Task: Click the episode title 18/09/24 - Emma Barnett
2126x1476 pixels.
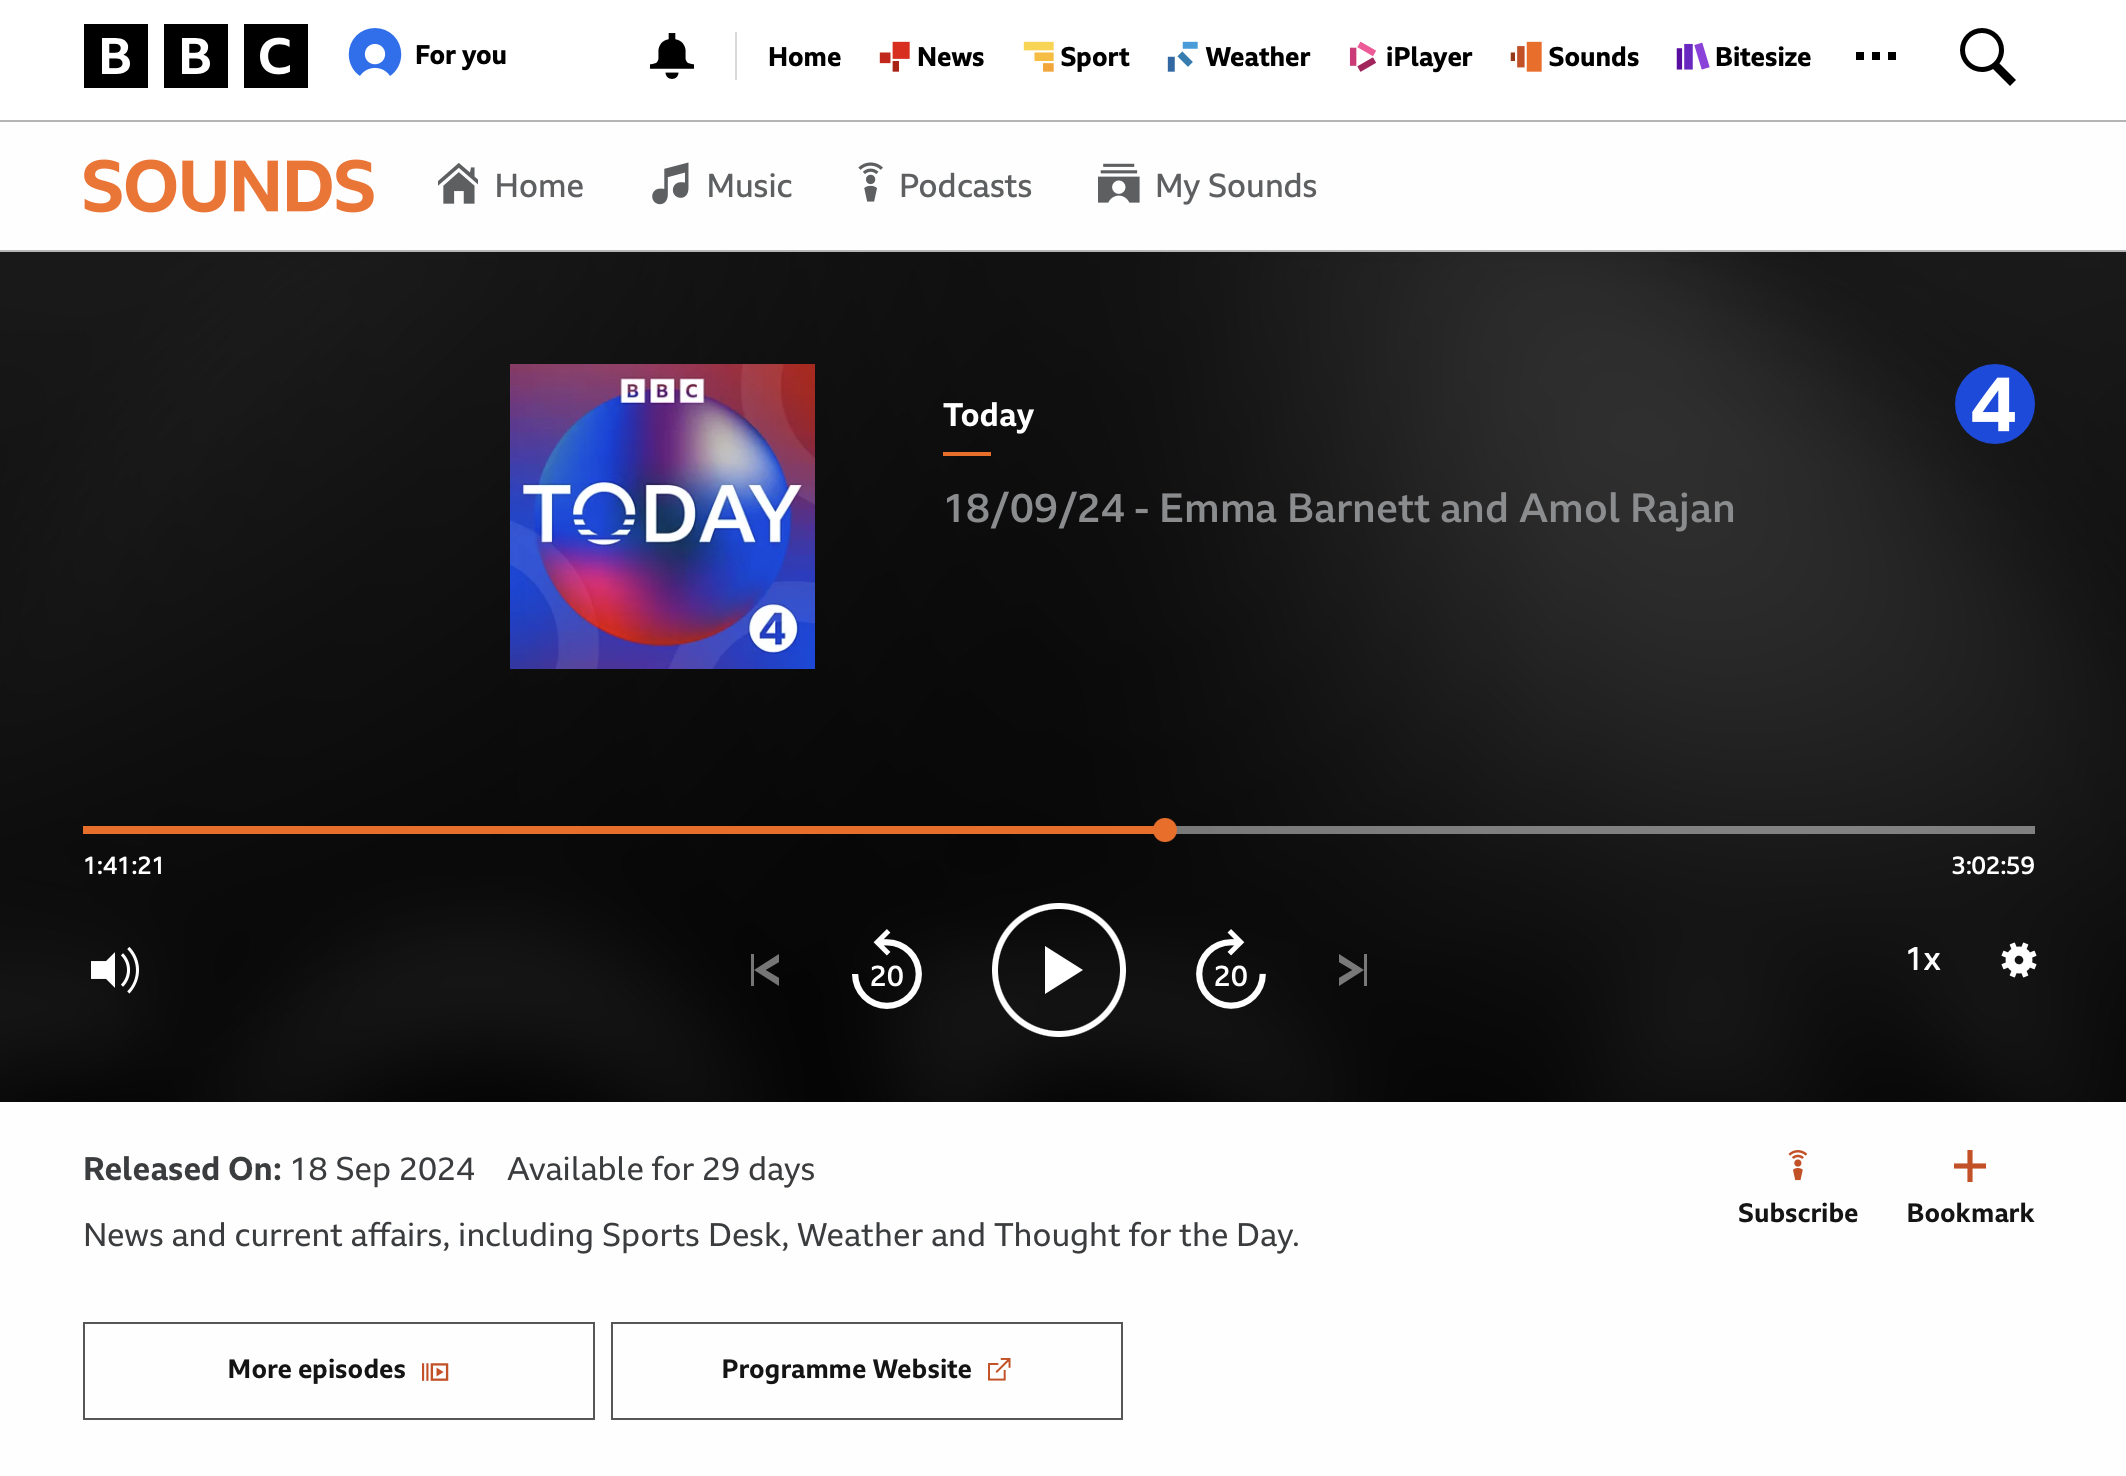Action: coord(1339,509)
